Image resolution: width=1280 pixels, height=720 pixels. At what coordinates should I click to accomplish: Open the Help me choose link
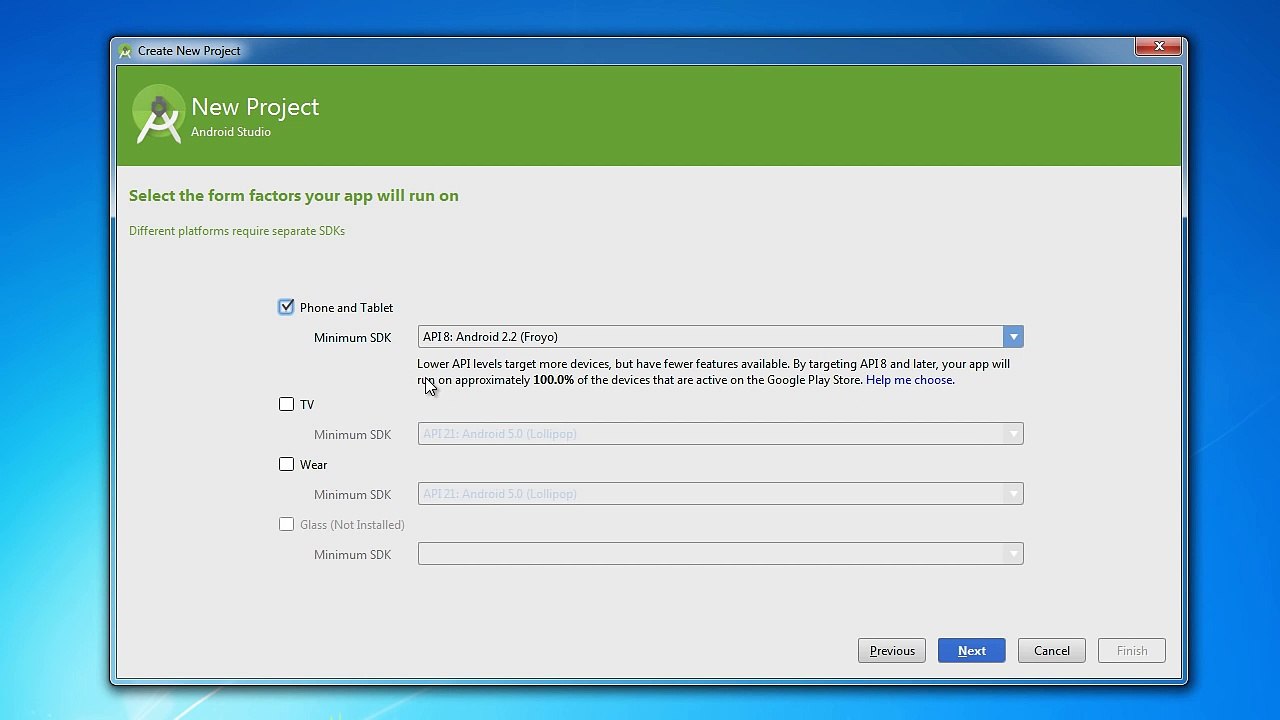click(910, 380)
